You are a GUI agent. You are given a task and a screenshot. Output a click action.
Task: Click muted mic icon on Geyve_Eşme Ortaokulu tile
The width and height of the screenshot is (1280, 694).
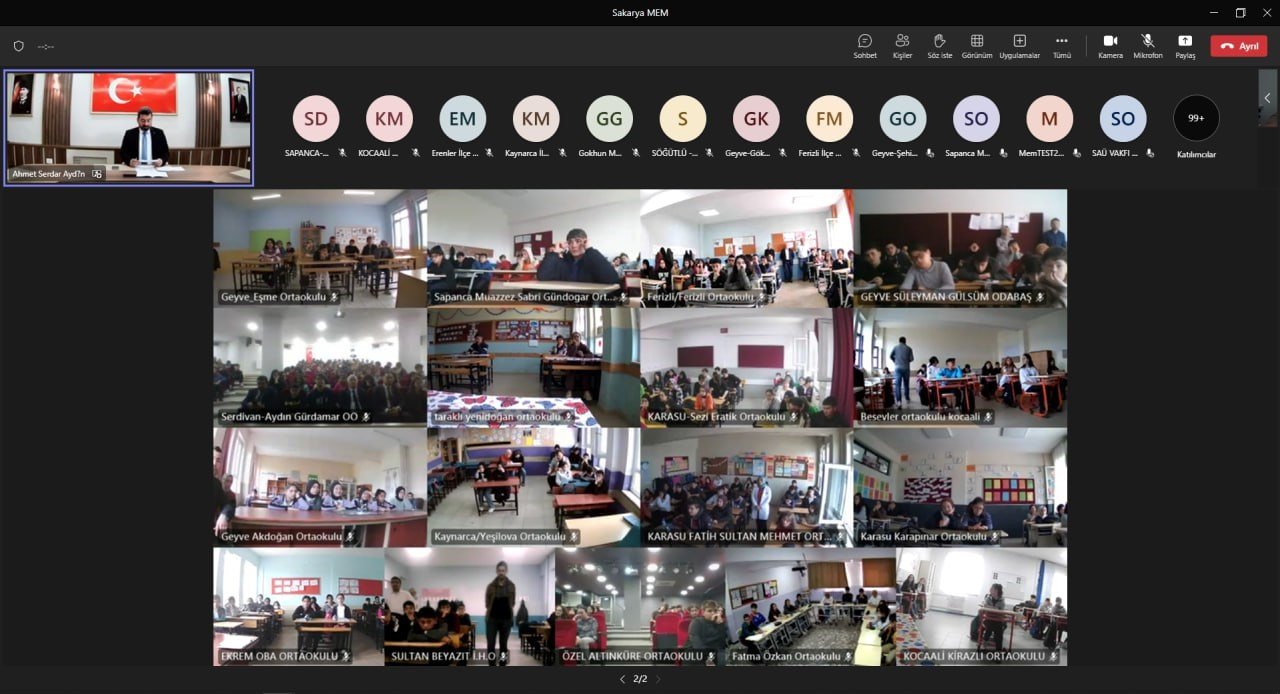coord(334,297)
